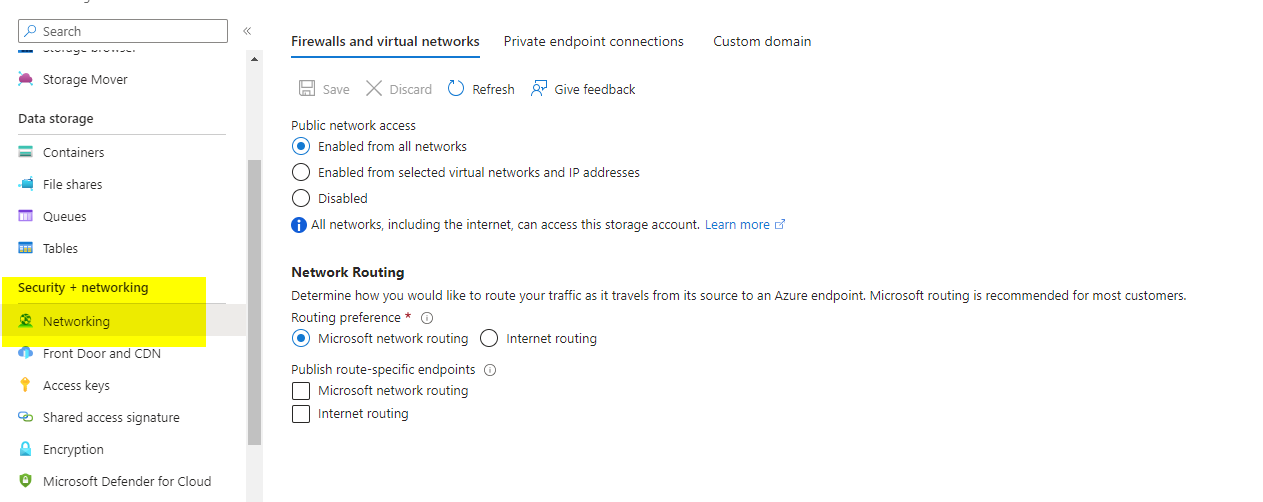The image size is (1263, 502).
Task: Switch to Private endpoint connections tab
Action: (593, 41)
